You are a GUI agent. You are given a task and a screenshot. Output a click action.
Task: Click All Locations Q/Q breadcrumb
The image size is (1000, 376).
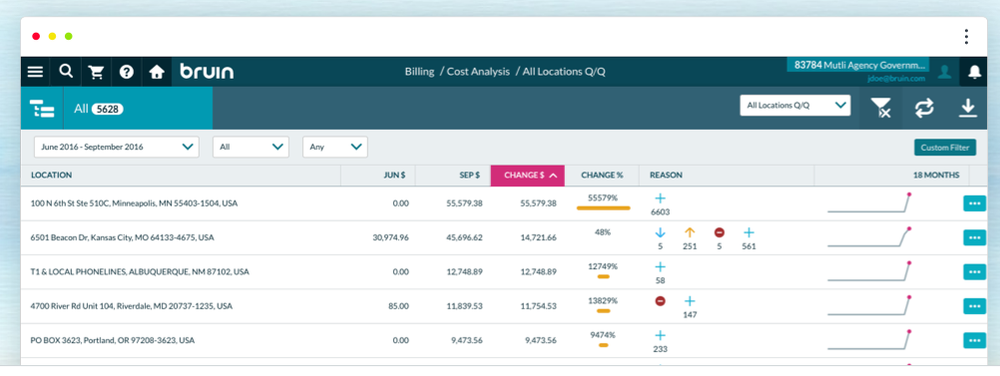point(564,72)
